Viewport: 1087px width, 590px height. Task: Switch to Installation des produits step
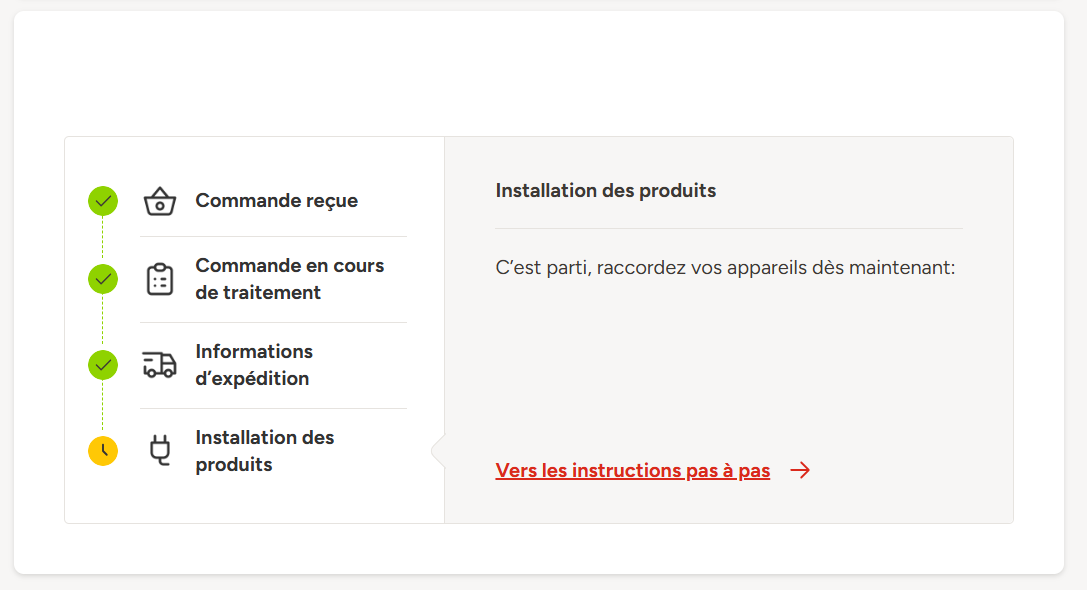(264, 451)
